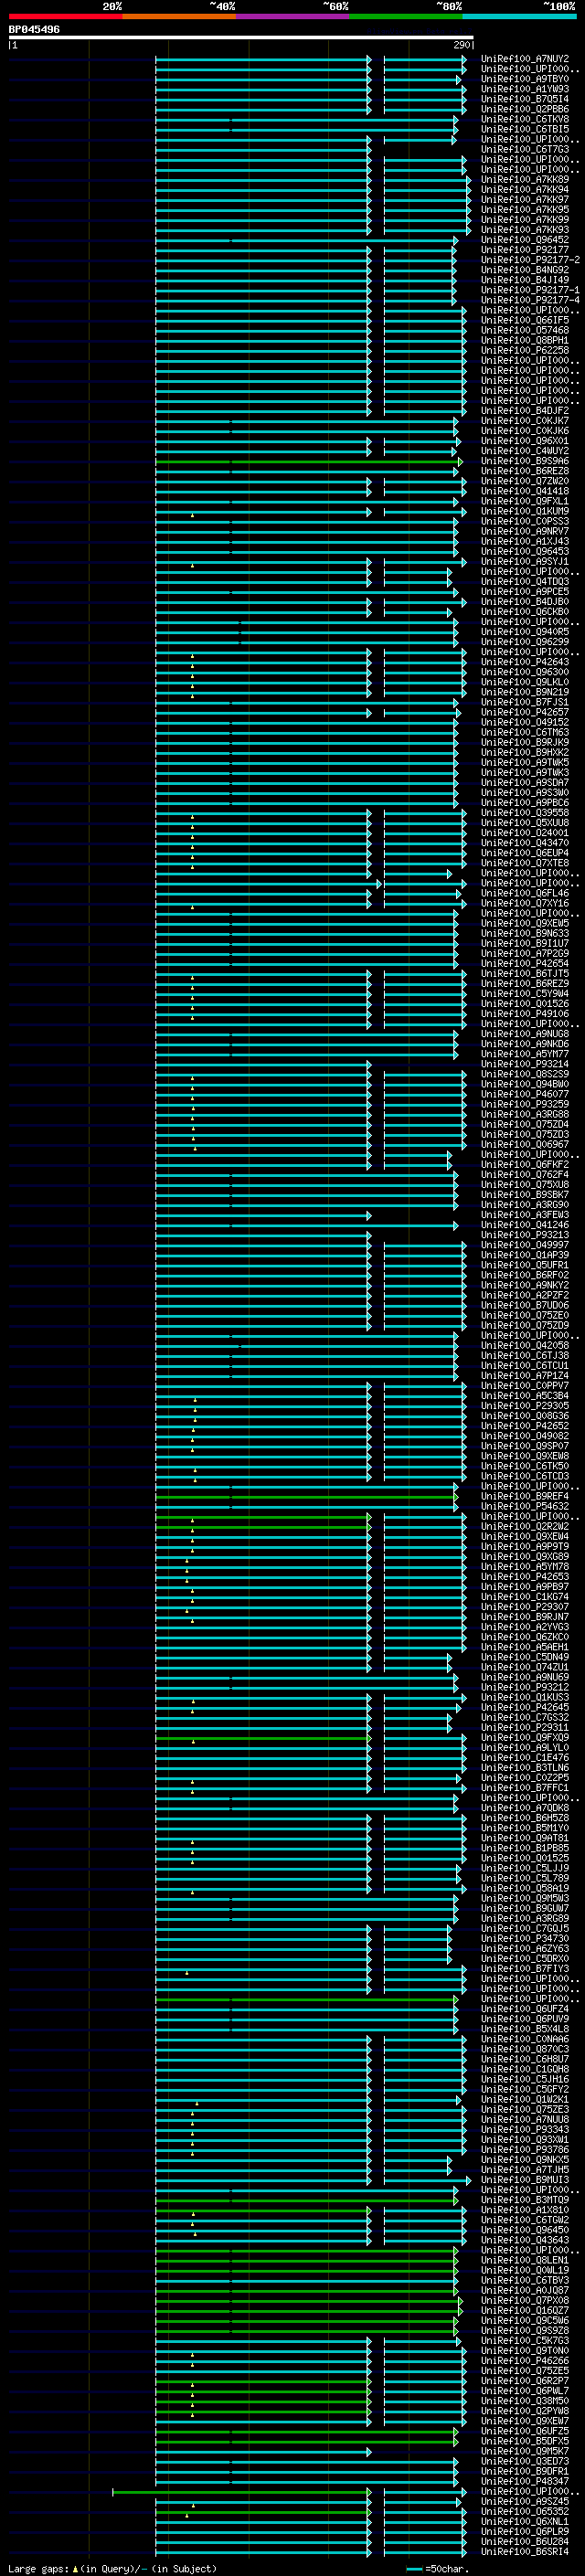This screenshot has height=2576, width=585.
Task: Click the =50char. scale legend
Action: tap(438, 2569)
